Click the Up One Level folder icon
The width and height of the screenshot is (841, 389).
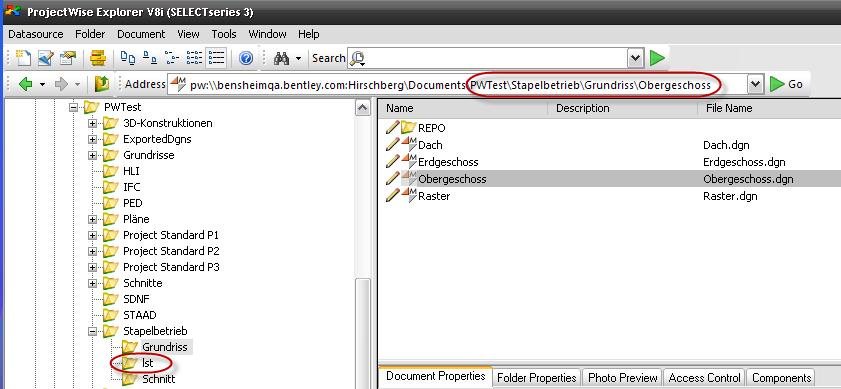point(101,84)
